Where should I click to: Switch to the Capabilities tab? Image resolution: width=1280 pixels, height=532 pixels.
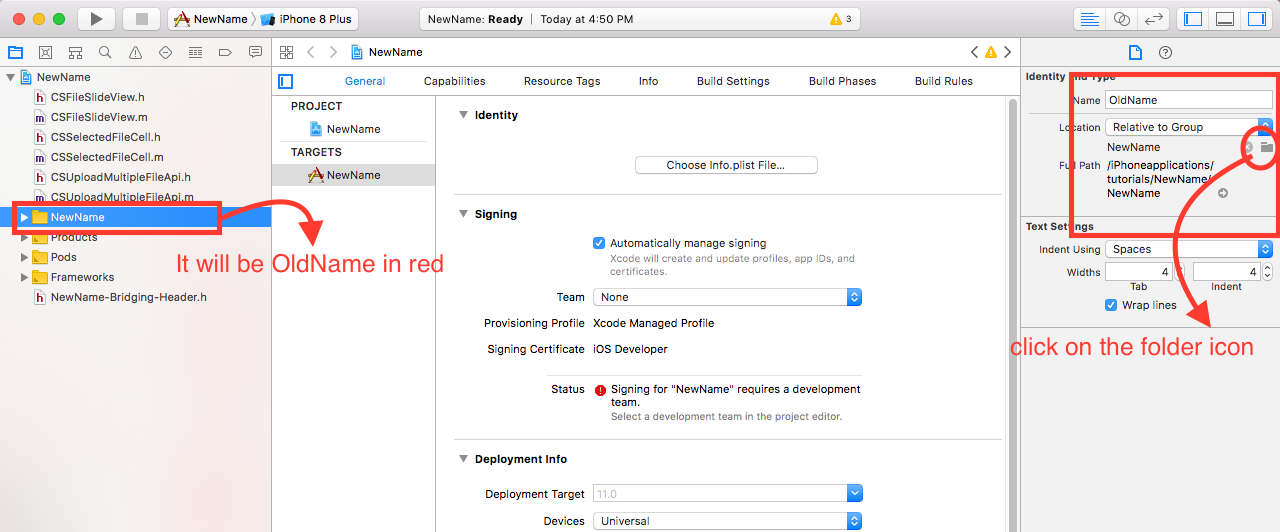pos(455,81)
